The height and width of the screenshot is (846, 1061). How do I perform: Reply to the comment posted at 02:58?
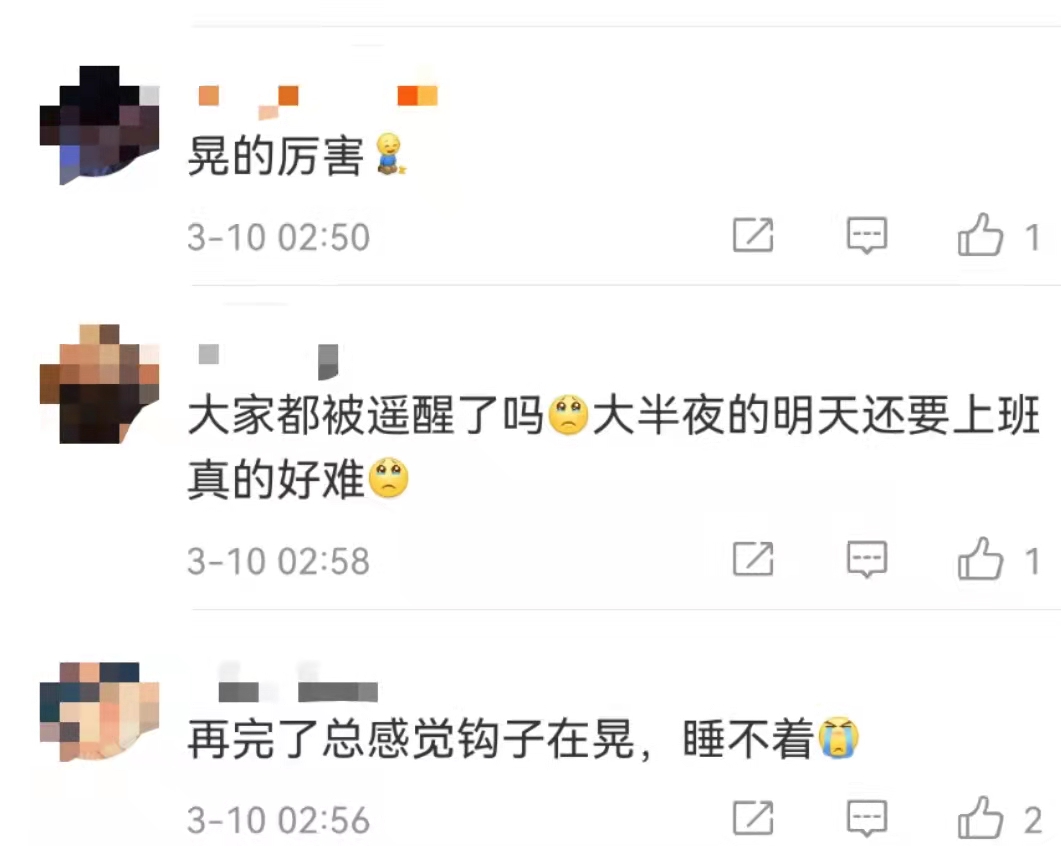point(867,559)
